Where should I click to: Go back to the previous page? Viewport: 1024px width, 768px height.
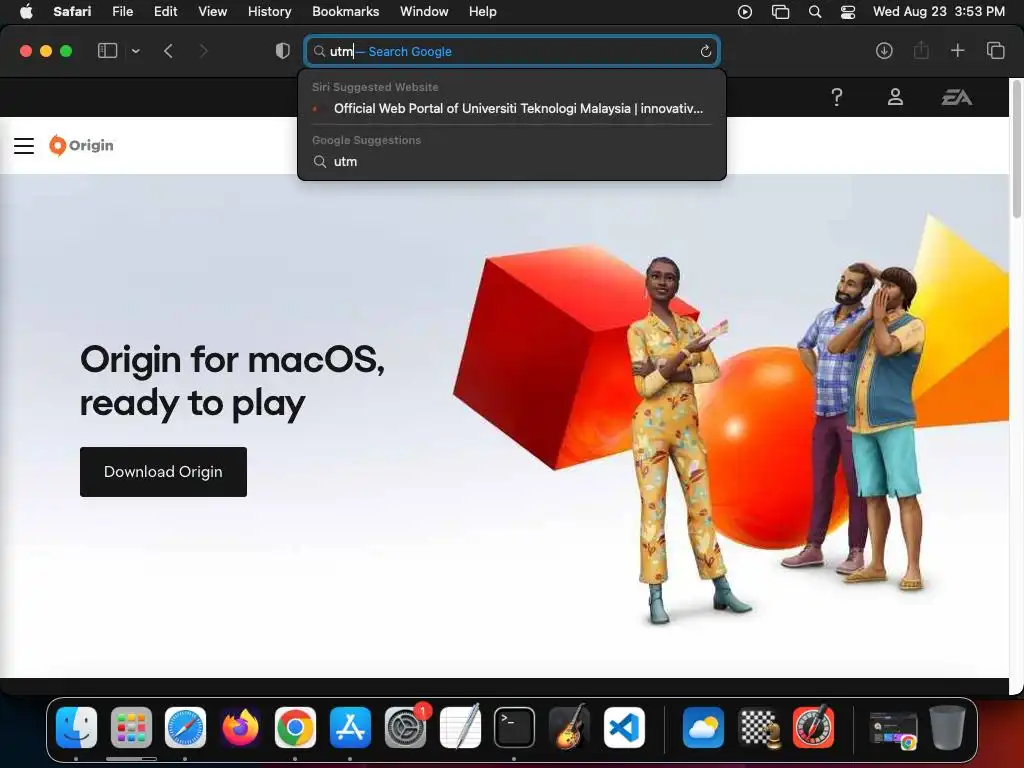(168, 51)
